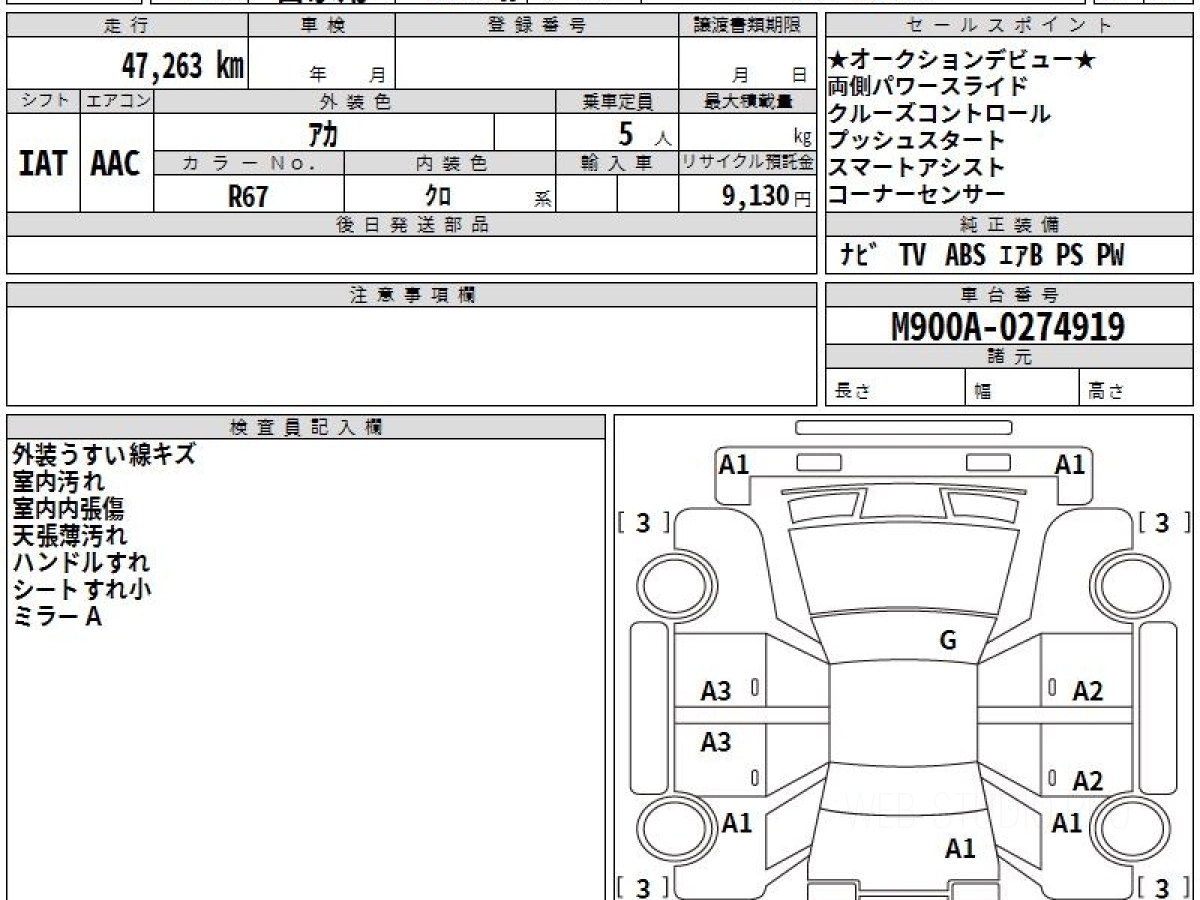Select the 走行 column header
Image resolution: width=1200 pixels, height=900 pixels.
click(x=126, y=25)
